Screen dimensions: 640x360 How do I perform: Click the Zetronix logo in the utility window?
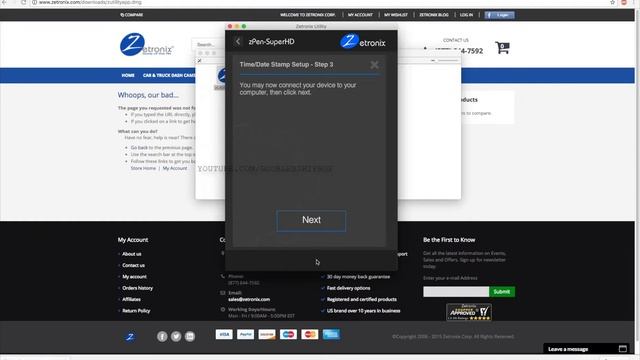[x=362, y=41]
